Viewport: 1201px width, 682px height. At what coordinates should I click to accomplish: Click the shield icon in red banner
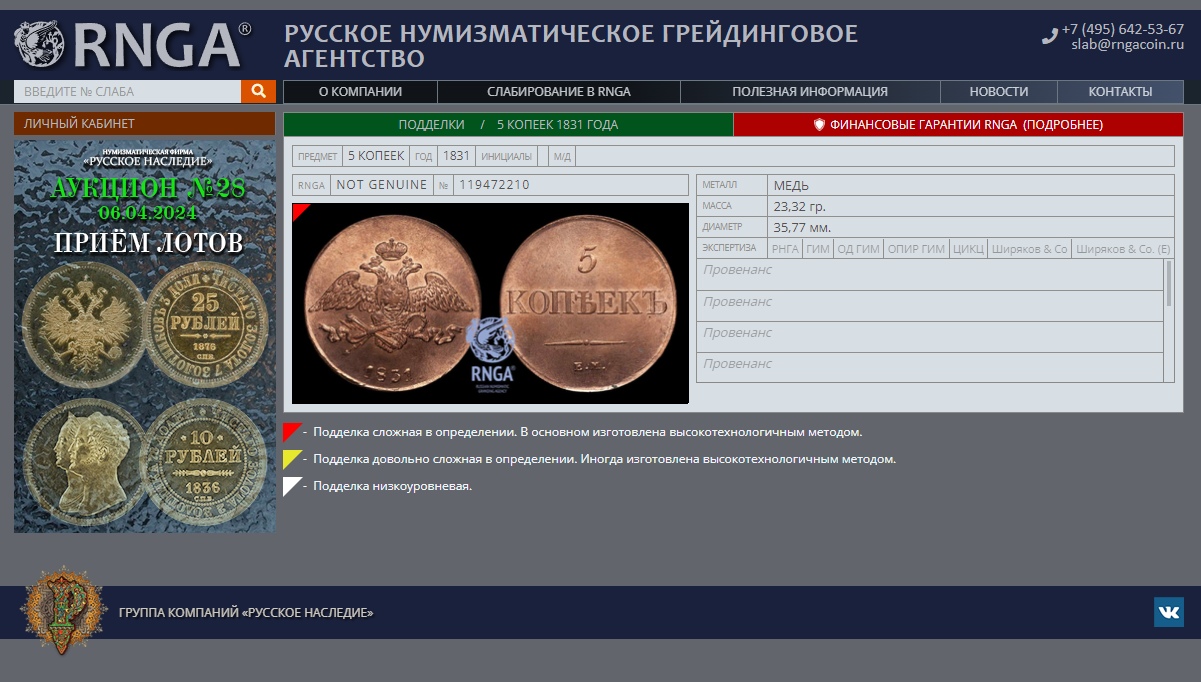click(819, 125)
